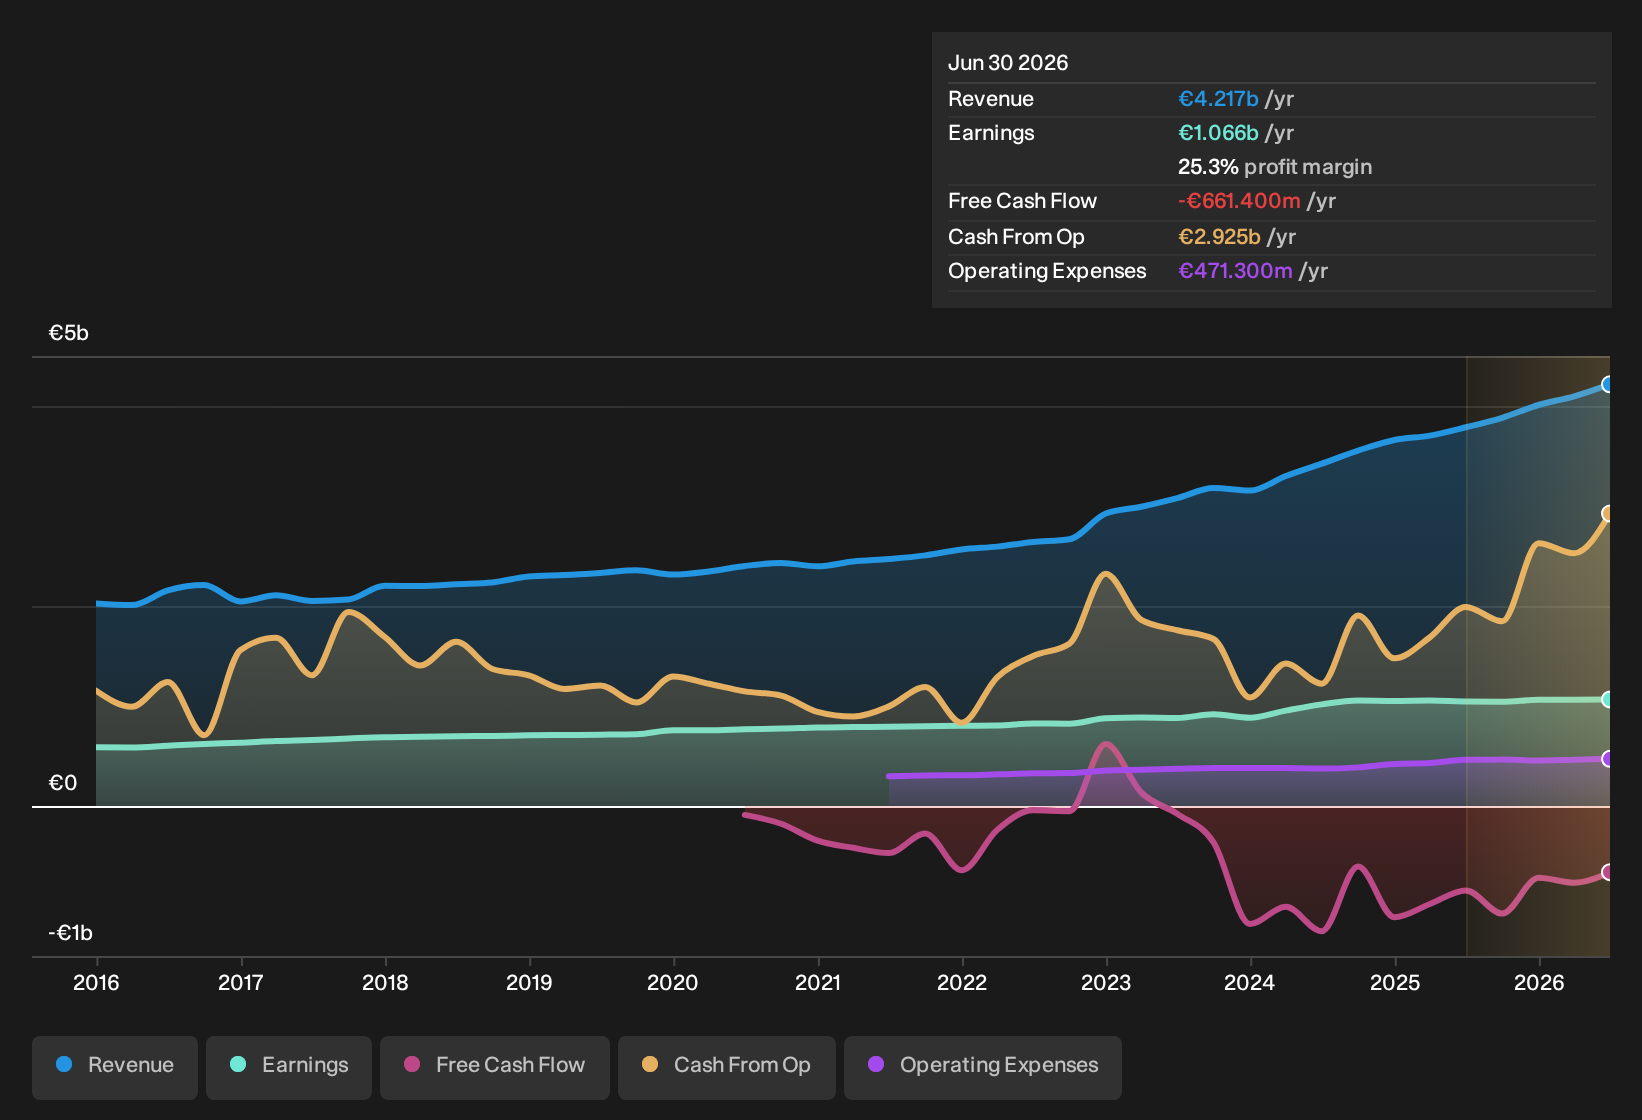1642x1120 pixels.
Task: Click the Jun 30 2026 tooltip date
Action: point(1008,63)
